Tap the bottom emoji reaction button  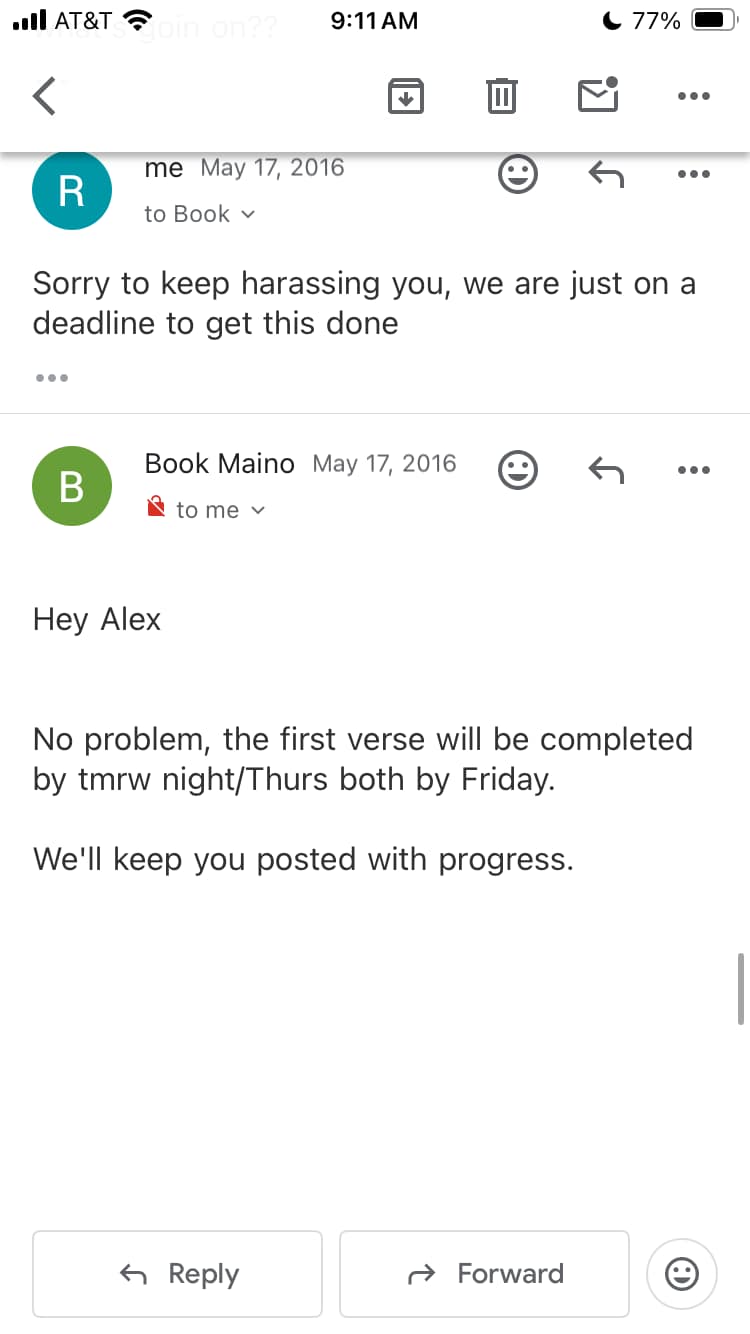pyautogui.click(x=682, y=1274)
